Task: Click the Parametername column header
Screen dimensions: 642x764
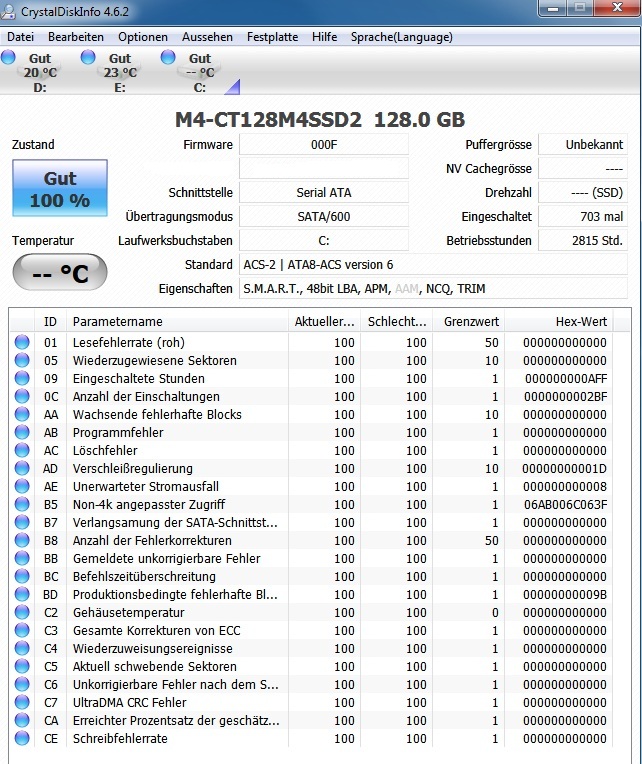Action: pyautogui.click(x=177, y=322)
